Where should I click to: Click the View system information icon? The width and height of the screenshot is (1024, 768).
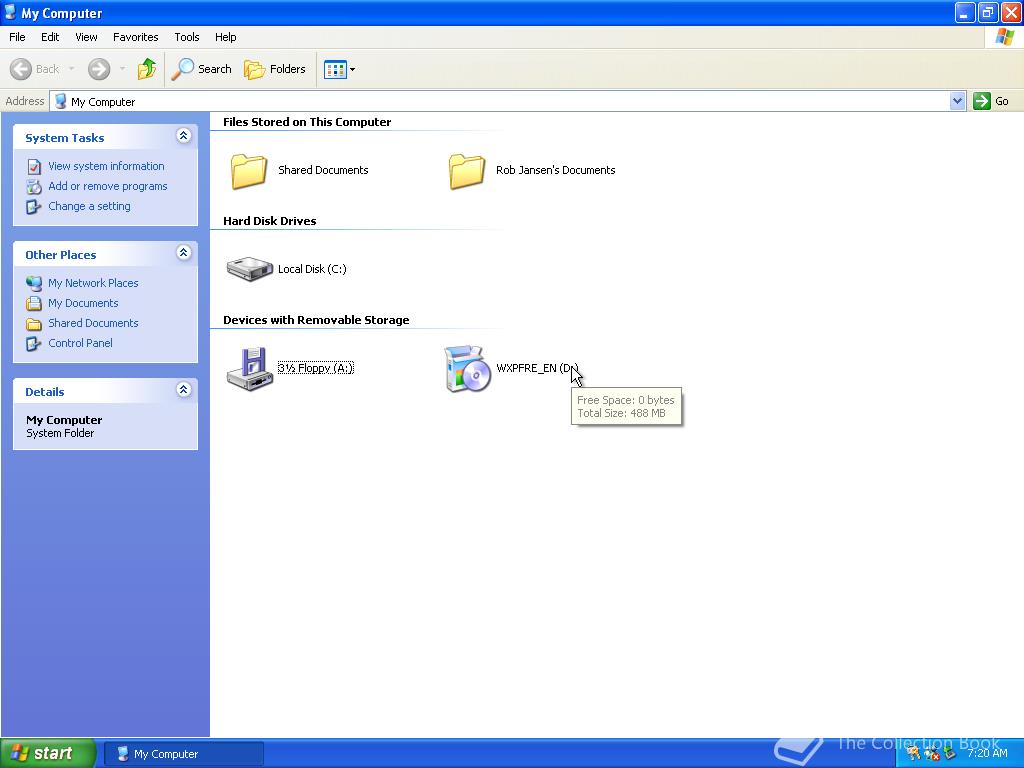click(x=34, y=167)
